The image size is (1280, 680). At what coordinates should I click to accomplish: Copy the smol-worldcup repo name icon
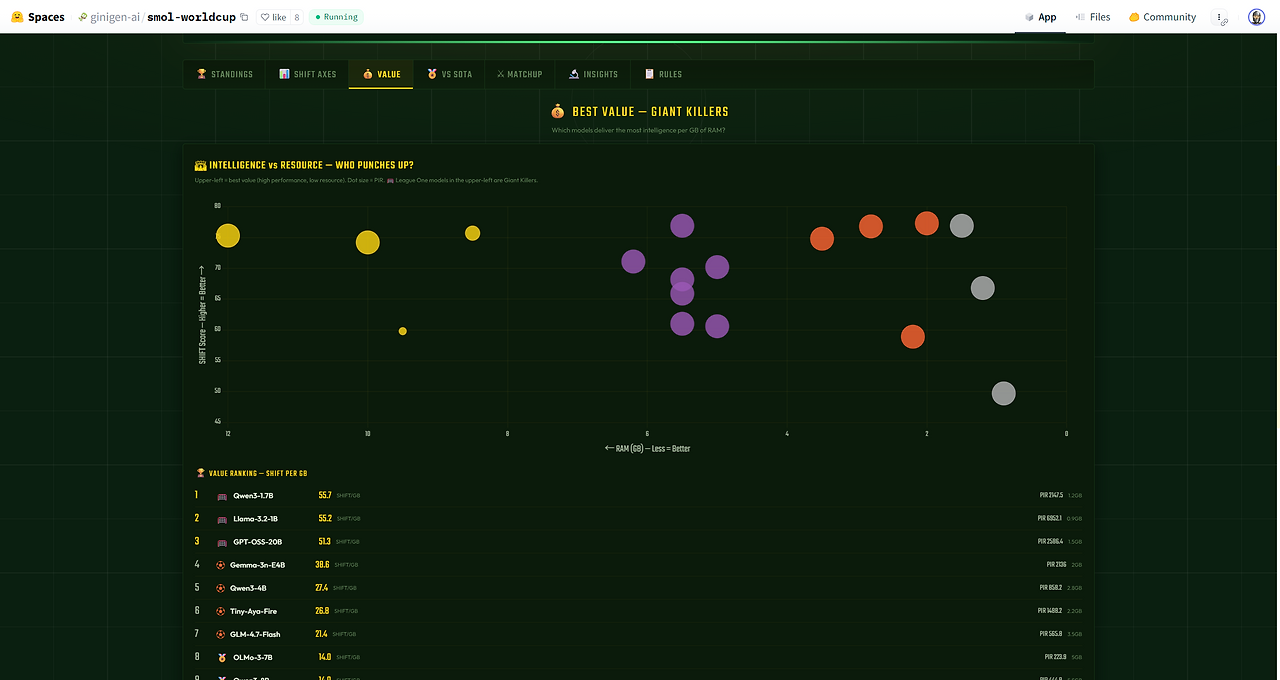click(245, 17)
